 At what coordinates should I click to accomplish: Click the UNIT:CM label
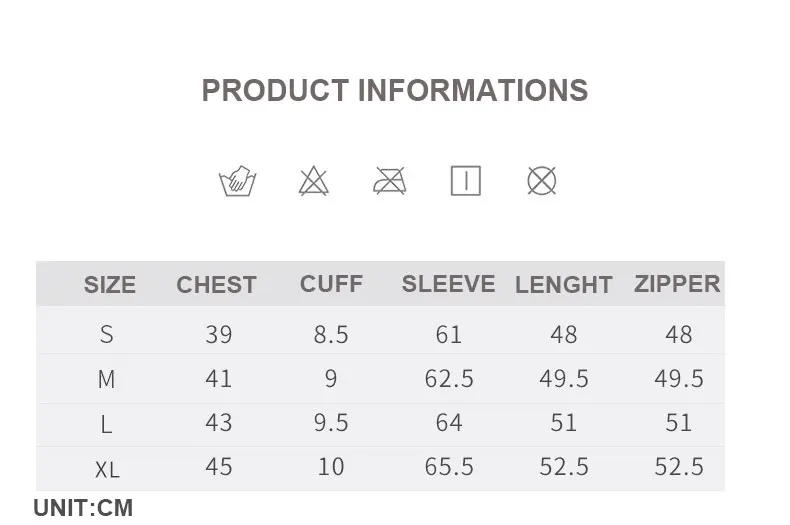(83, 508)
